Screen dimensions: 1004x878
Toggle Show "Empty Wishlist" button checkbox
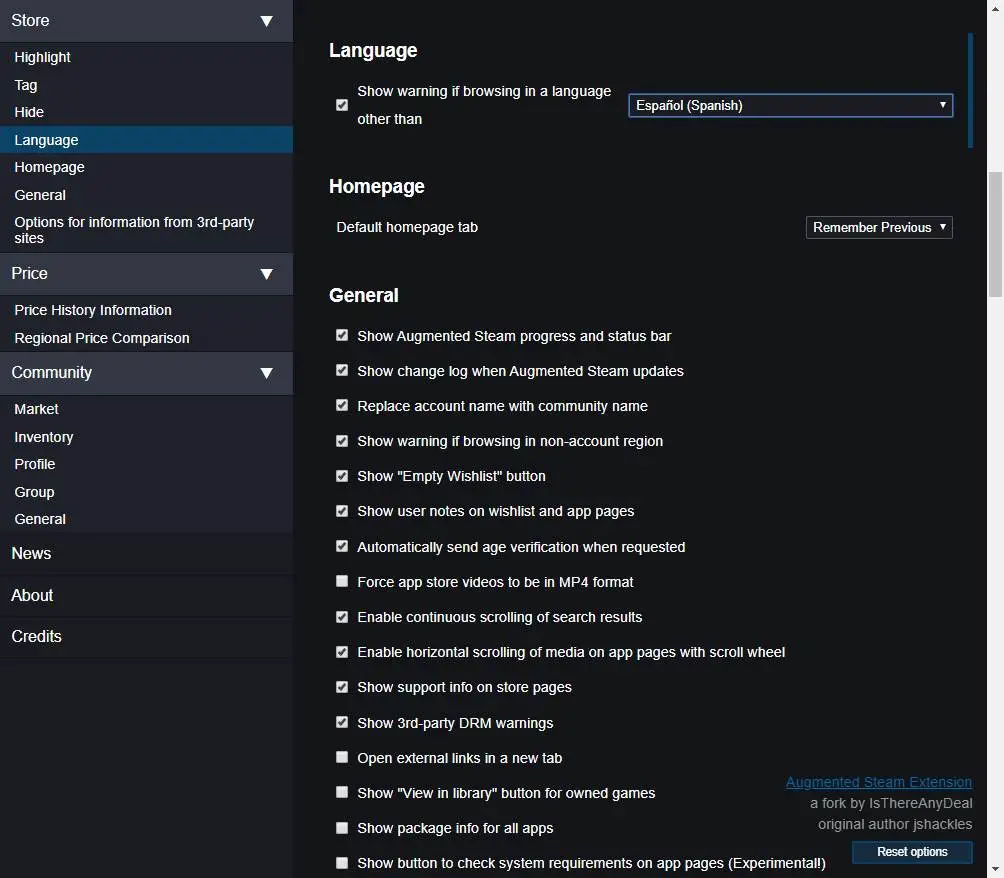pos(342,476)
